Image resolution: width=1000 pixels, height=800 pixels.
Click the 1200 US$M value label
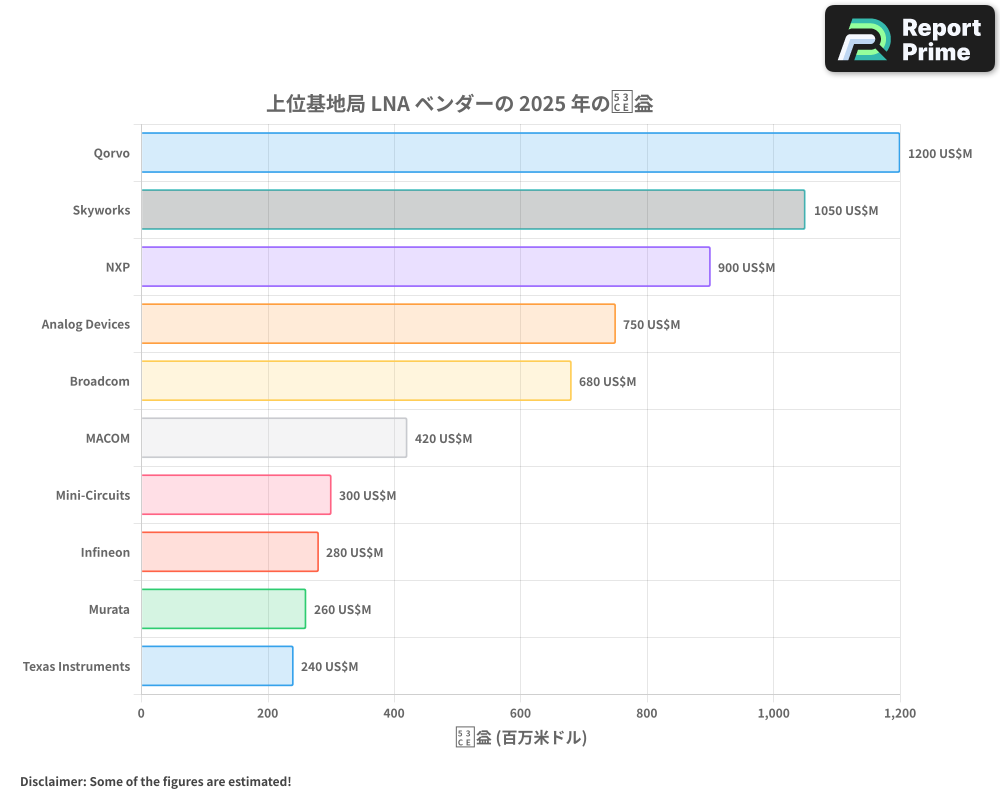[940, 153]
